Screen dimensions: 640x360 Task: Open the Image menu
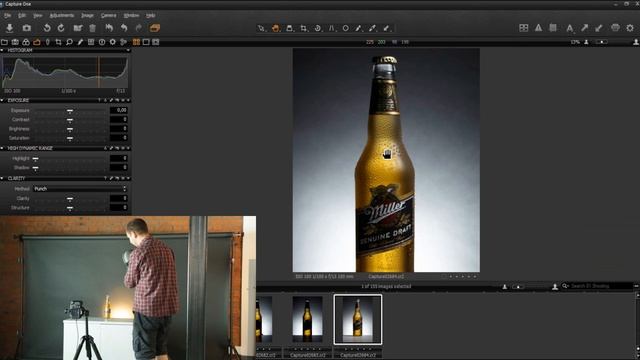coord(87,15)
